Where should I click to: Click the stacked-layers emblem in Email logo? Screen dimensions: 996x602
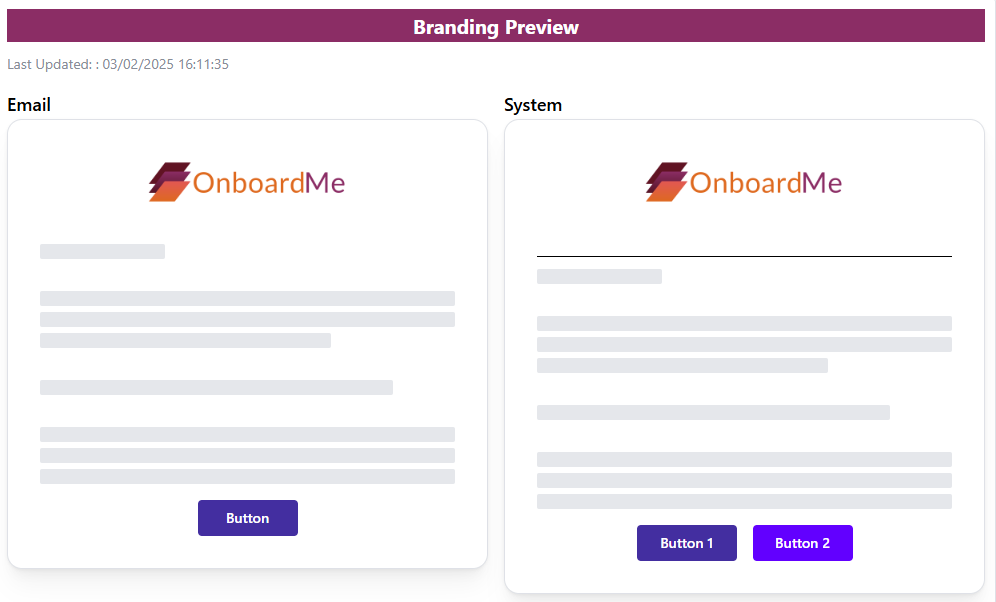tap(169, 182)
